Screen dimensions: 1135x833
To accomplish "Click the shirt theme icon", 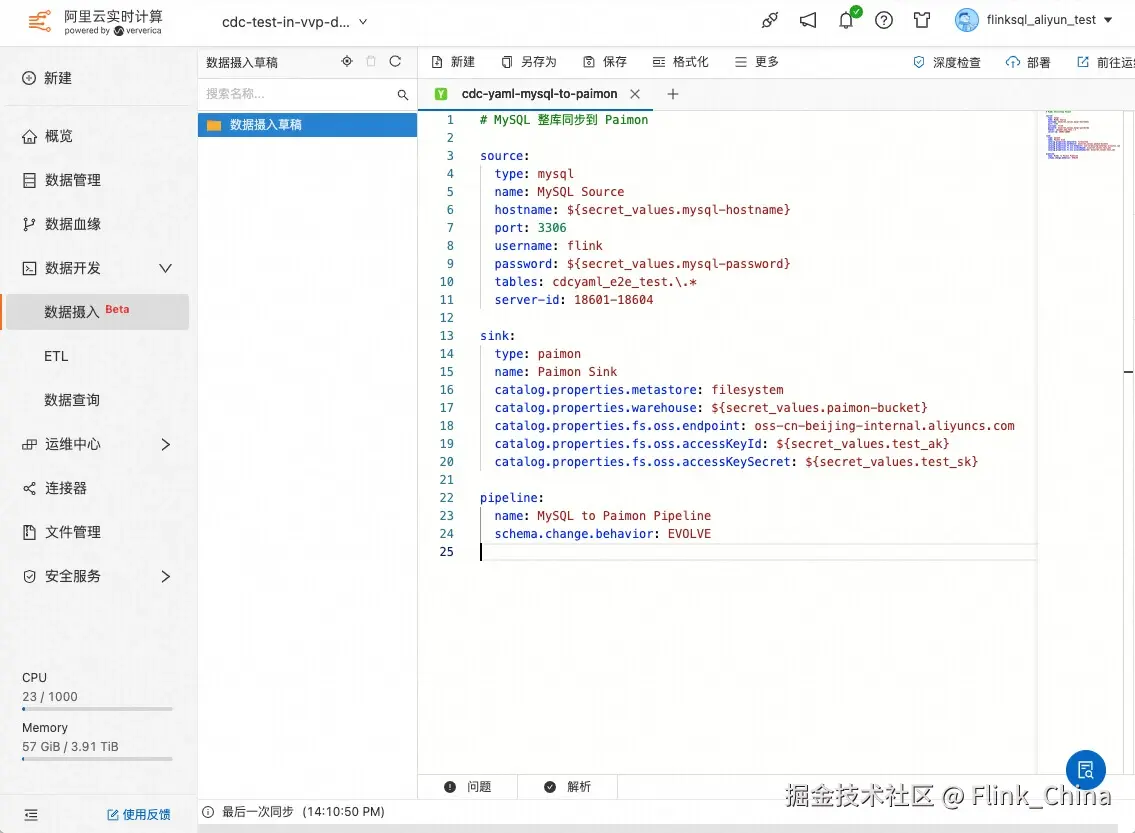I will (x=921, y=20).
